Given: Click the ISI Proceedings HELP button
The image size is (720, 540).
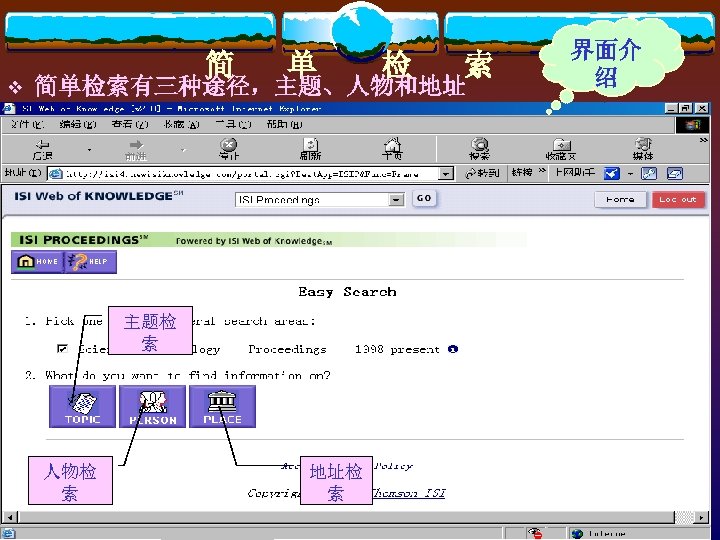Looking at the screenshot, I should click(x=90, y=262).
